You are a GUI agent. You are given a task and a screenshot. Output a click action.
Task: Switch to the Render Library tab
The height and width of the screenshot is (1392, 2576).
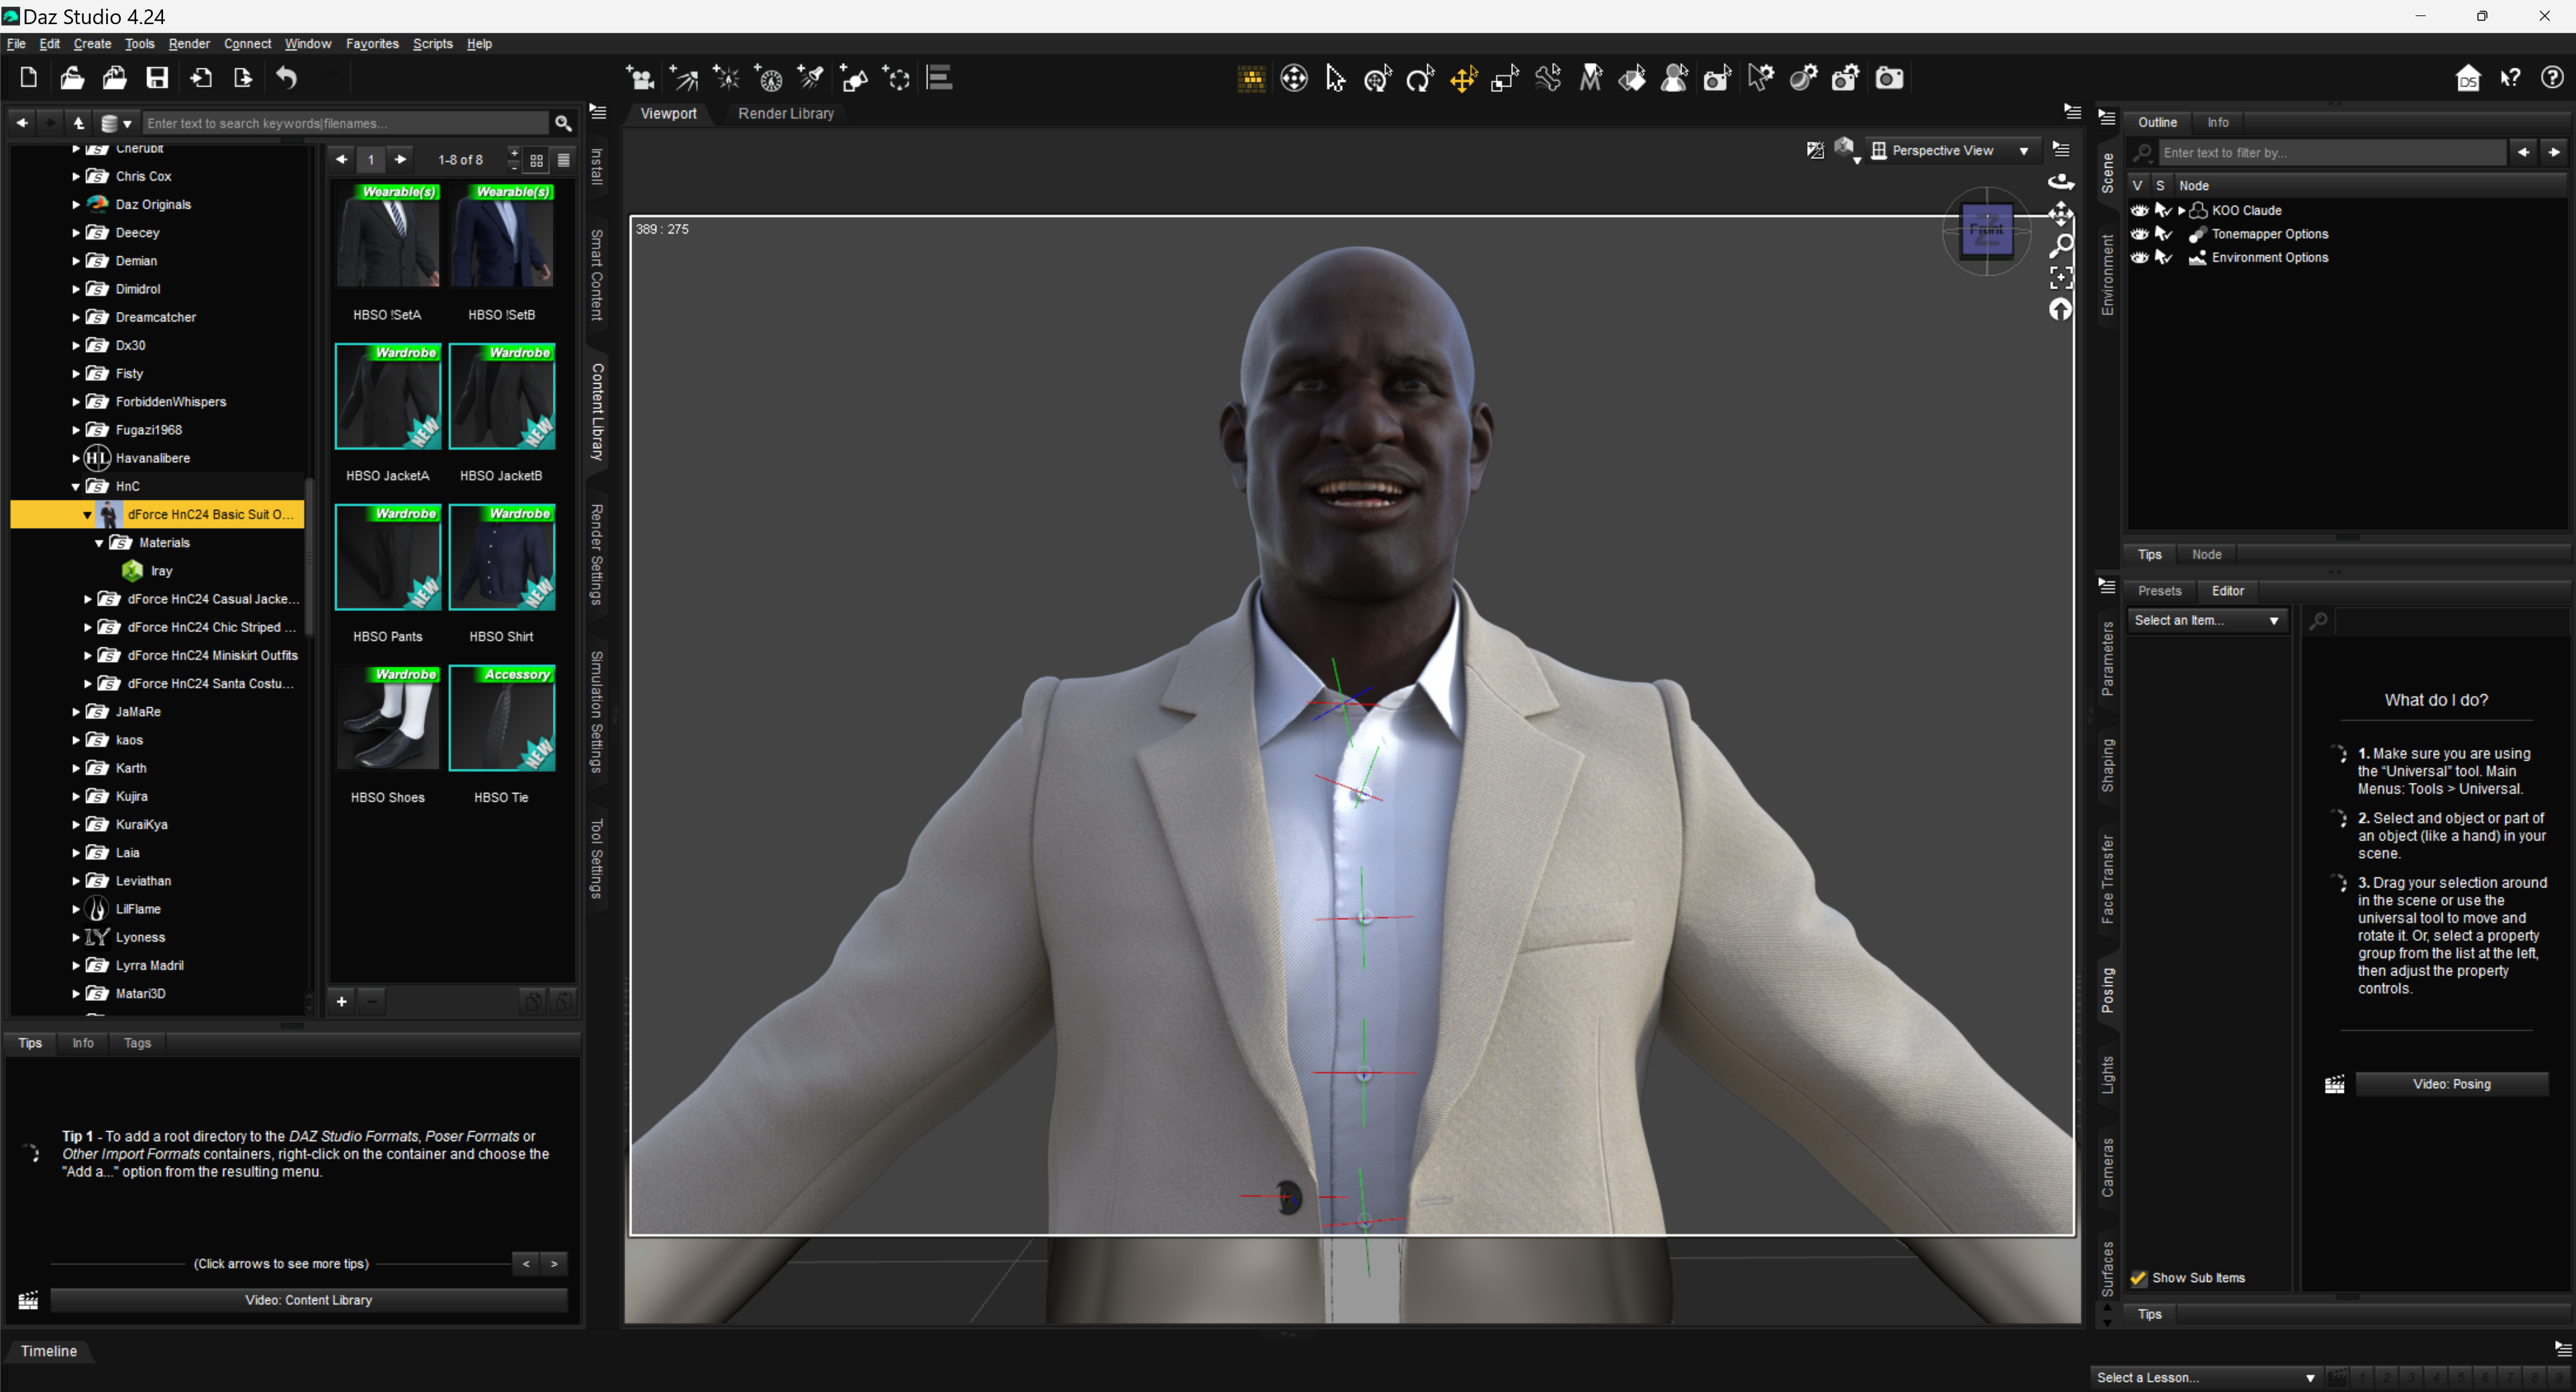tap(785, 114)
